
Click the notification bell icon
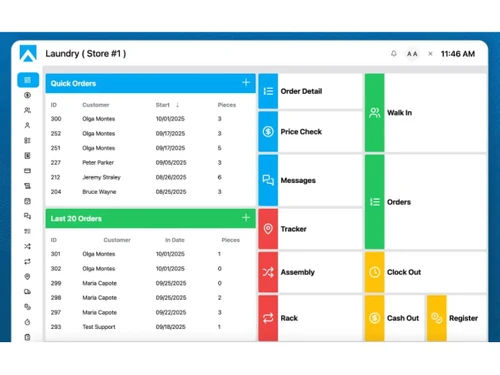[394, 54]
